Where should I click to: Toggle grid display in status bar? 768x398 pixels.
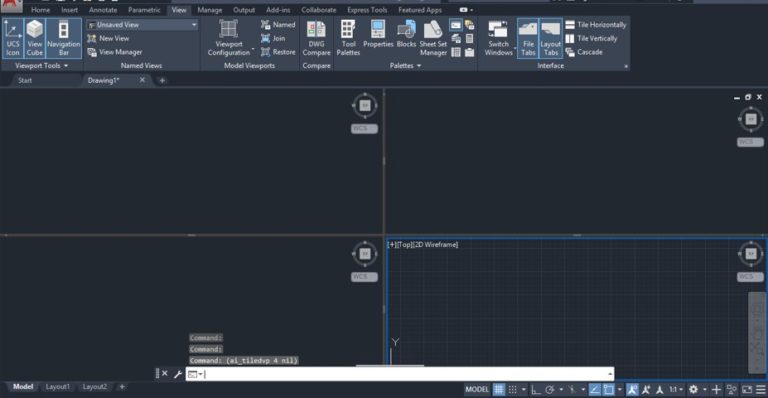coord(499,389)
